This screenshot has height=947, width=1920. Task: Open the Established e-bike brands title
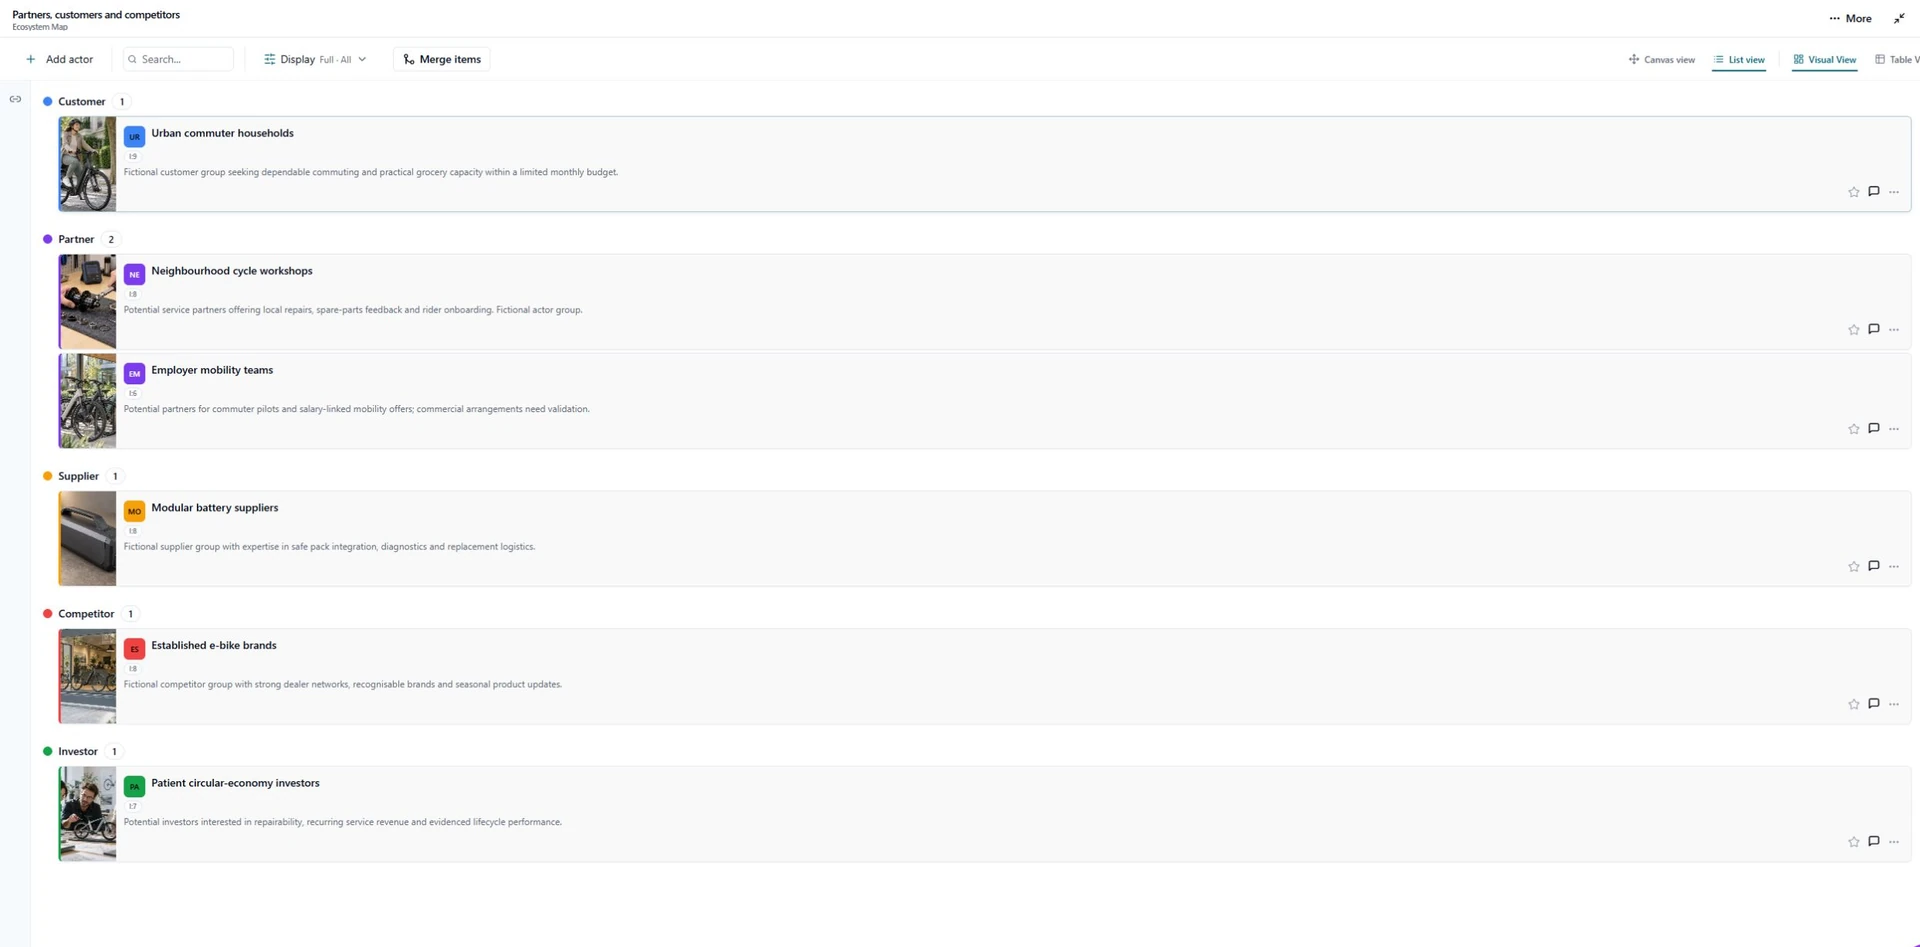(214, 646)
